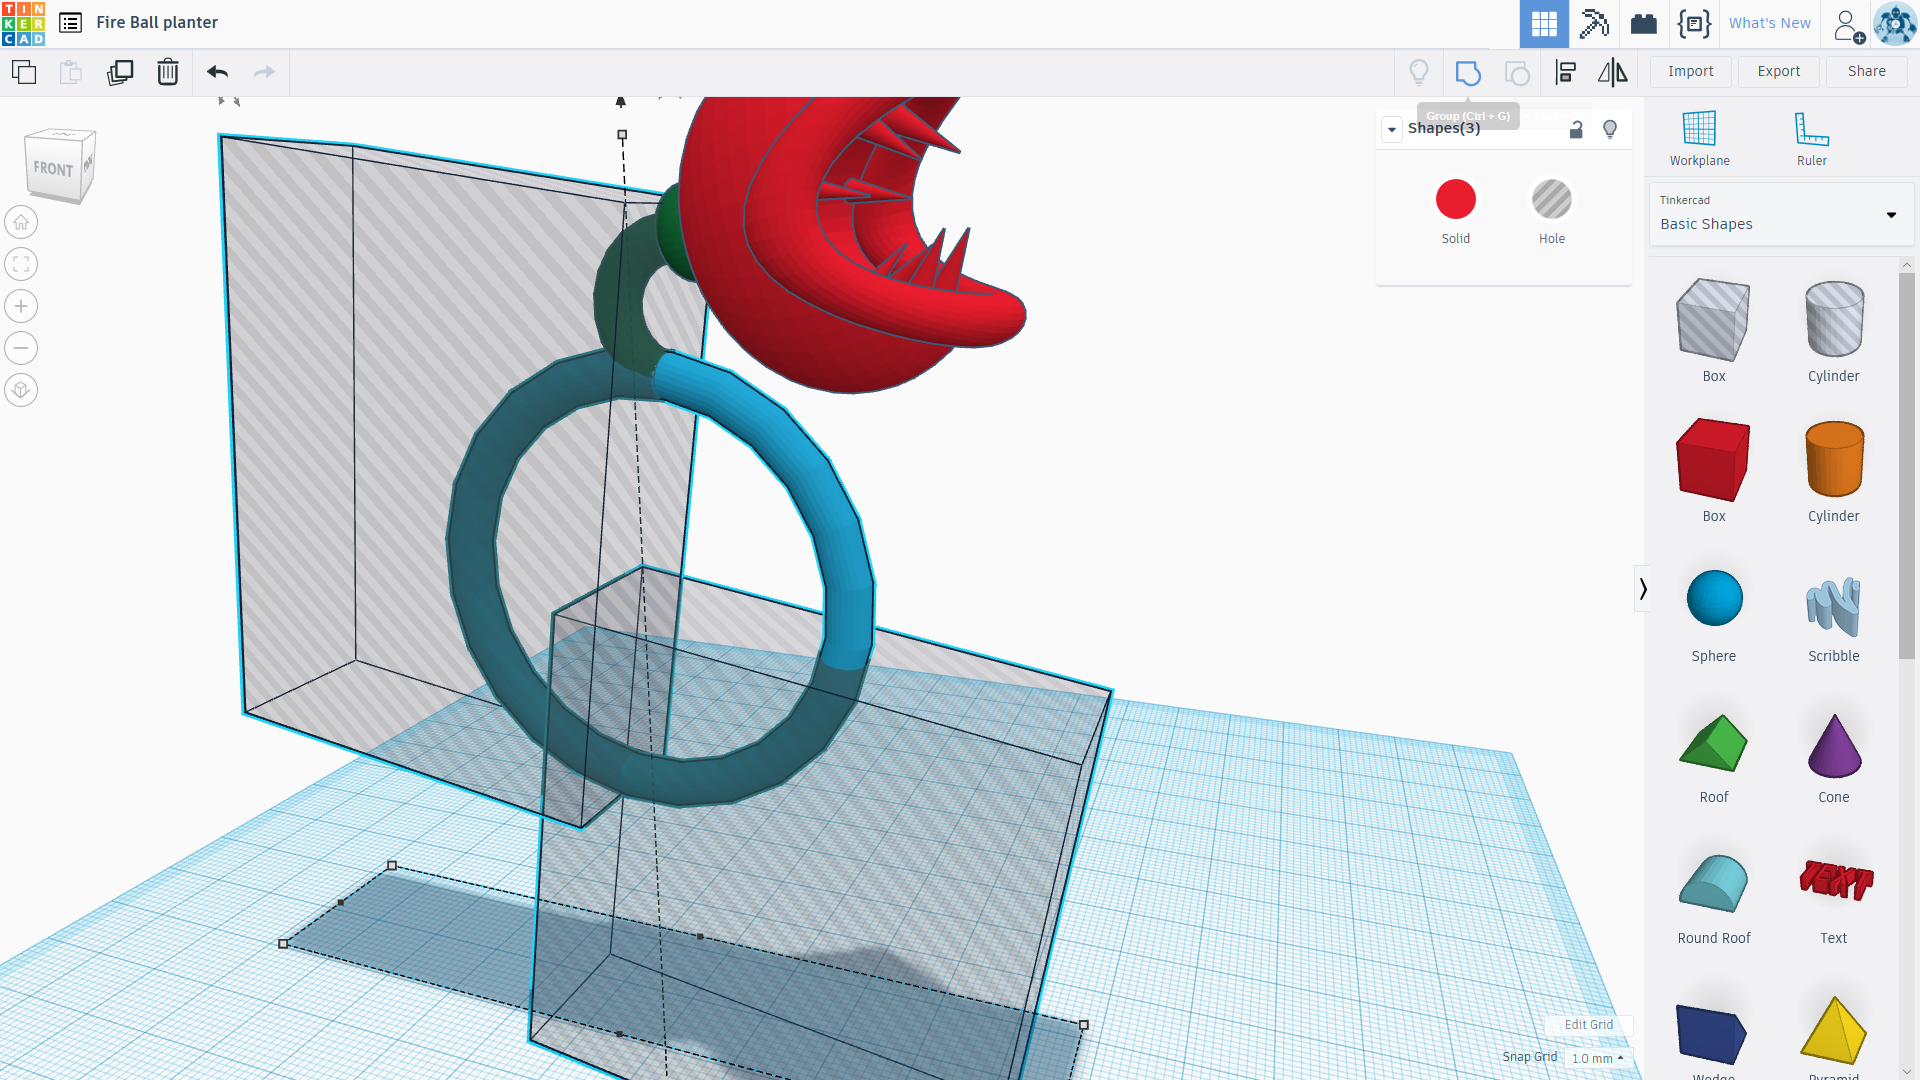Open the Align tool
The image size is (1920, 1080).
(x=1566, y=72)
